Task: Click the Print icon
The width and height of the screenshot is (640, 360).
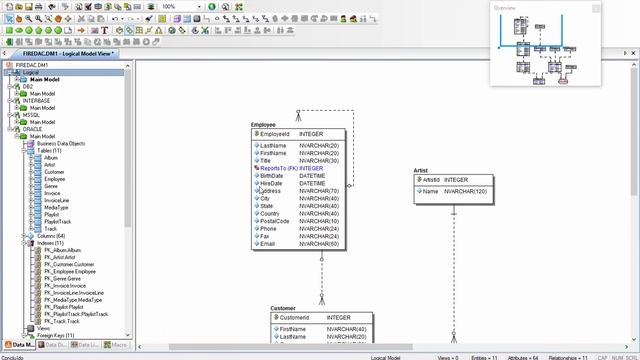Action: click(x=38, y=7)
